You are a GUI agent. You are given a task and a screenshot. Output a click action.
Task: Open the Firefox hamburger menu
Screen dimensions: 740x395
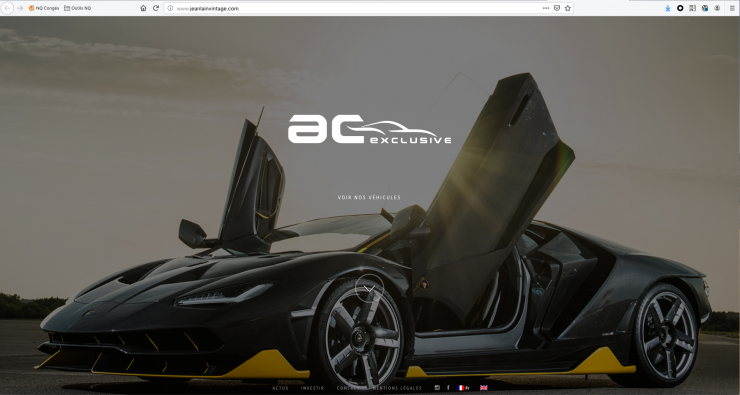732,8
